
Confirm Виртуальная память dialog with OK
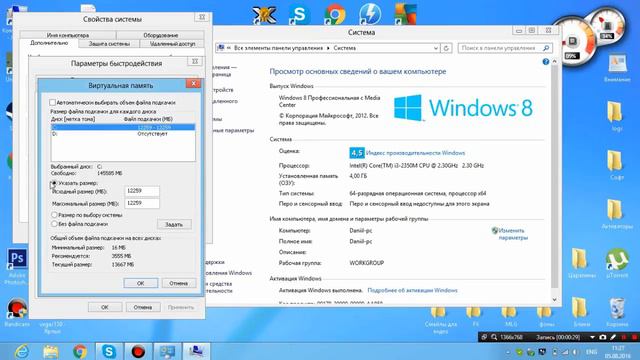point(140,283)
